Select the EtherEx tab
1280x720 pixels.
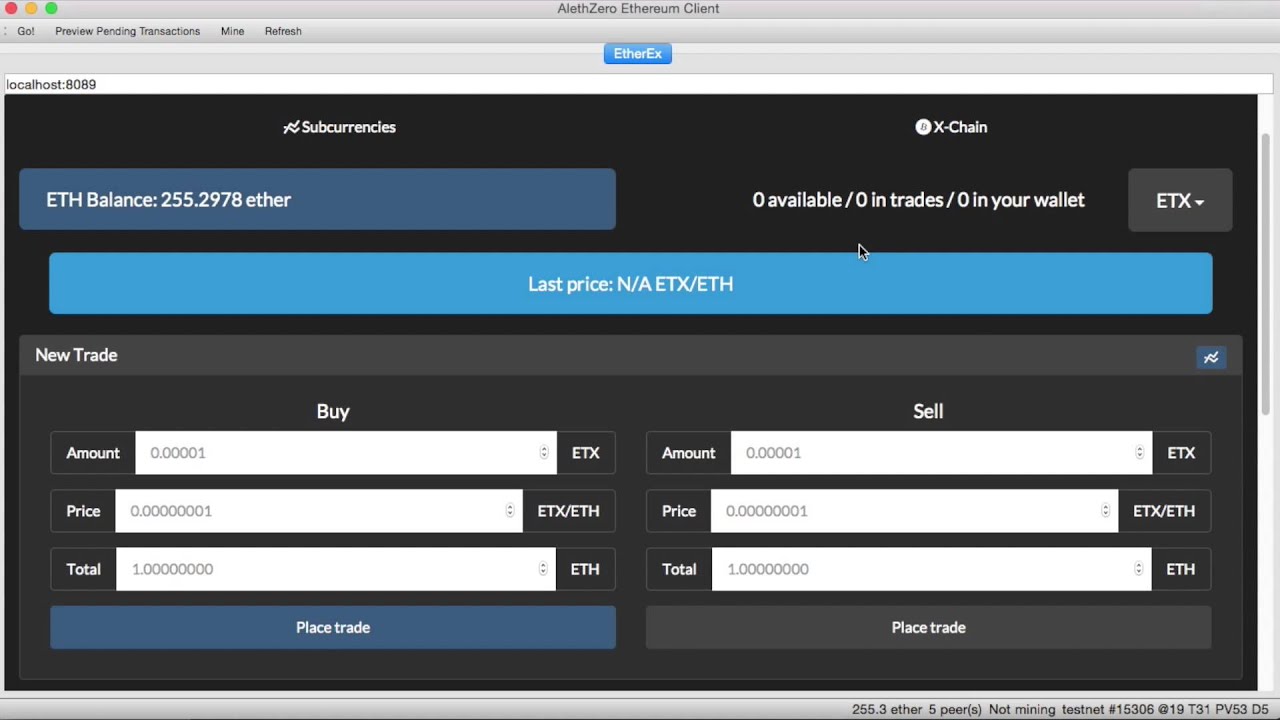638,54
